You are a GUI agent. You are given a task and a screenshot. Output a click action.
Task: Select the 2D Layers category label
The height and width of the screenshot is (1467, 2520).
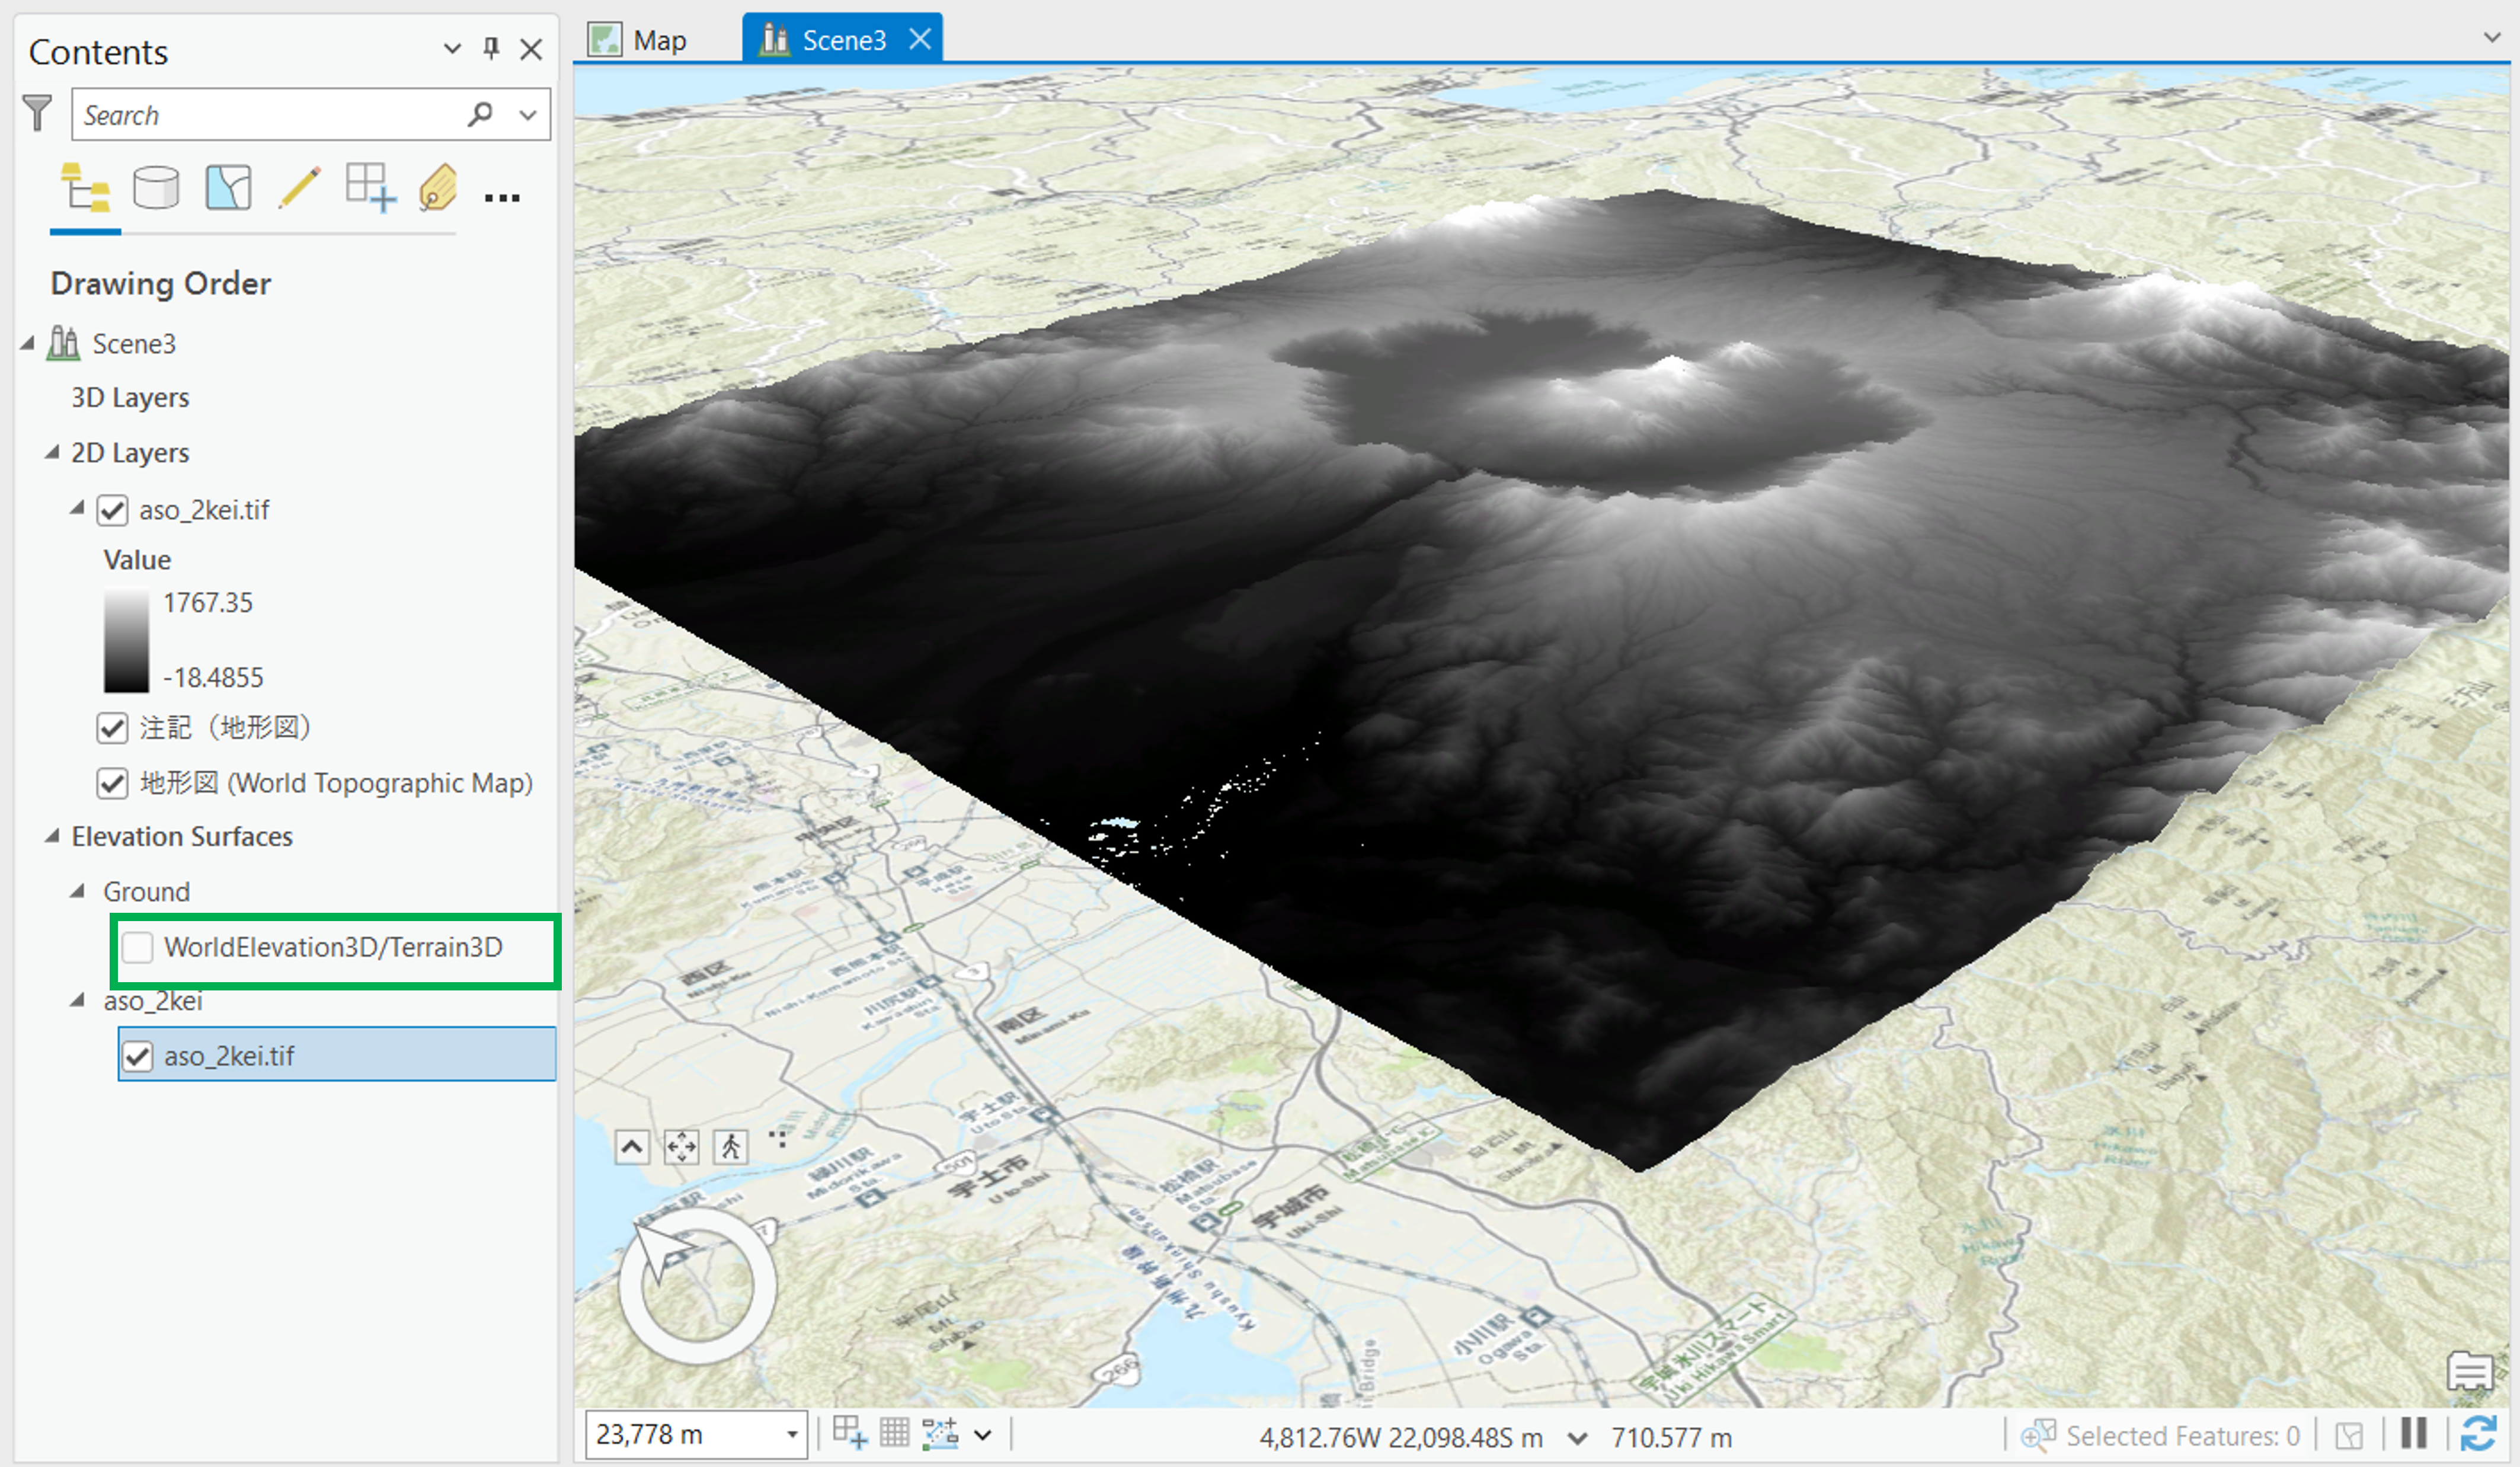coord(130,453)
